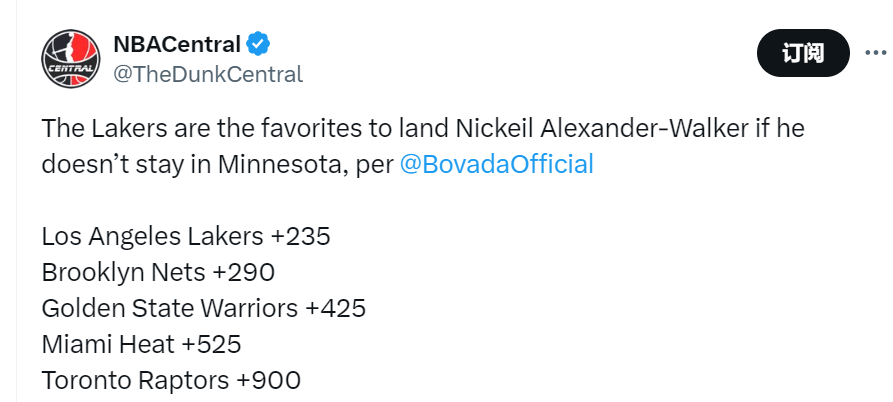
Task: Click the Golden State Warriors line
Action: coord(203,308)
